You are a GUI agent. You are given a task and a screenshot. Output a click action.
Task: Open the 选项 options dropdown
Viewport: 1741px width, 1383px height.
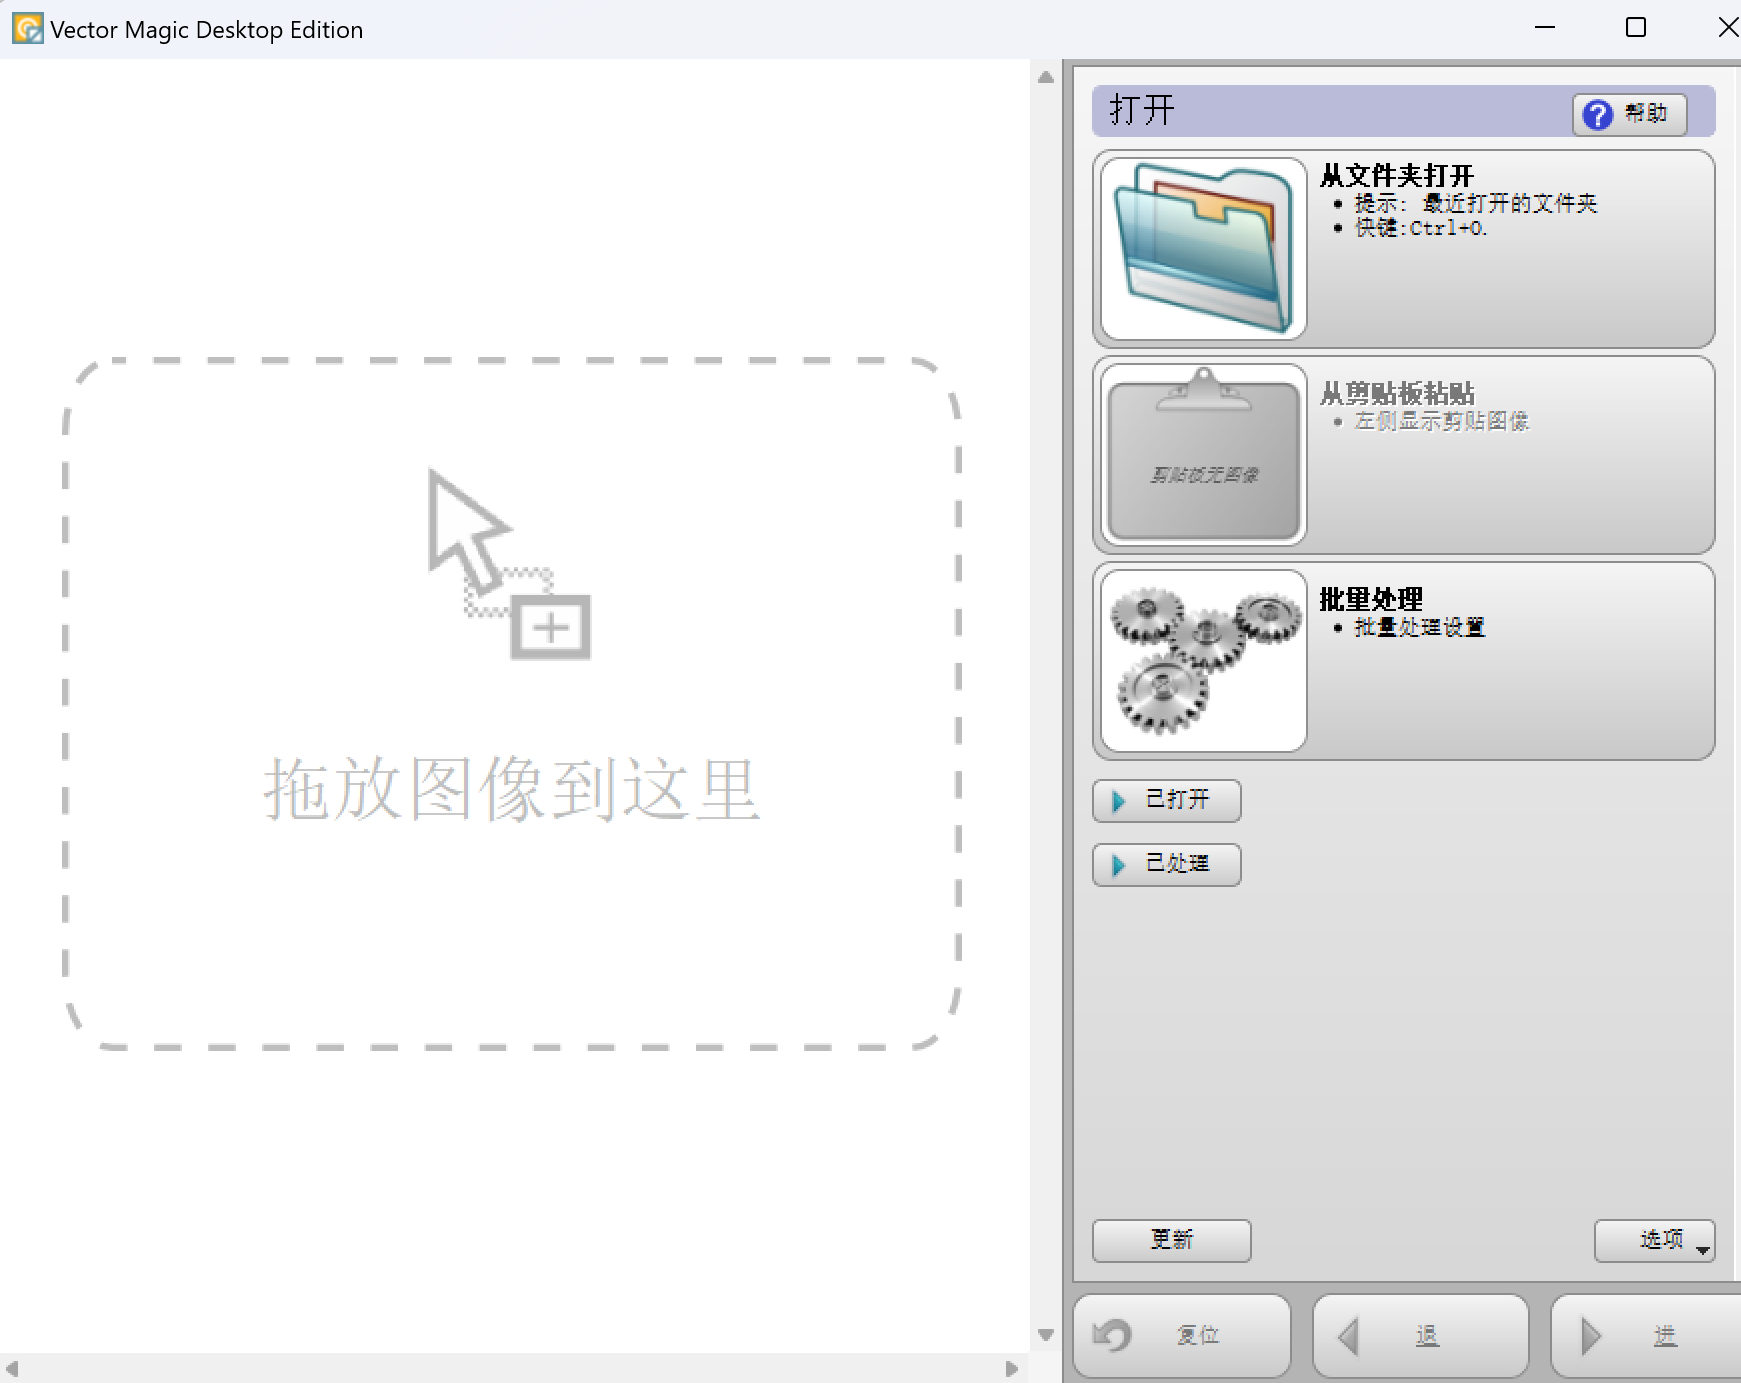pos(1653,1240)
